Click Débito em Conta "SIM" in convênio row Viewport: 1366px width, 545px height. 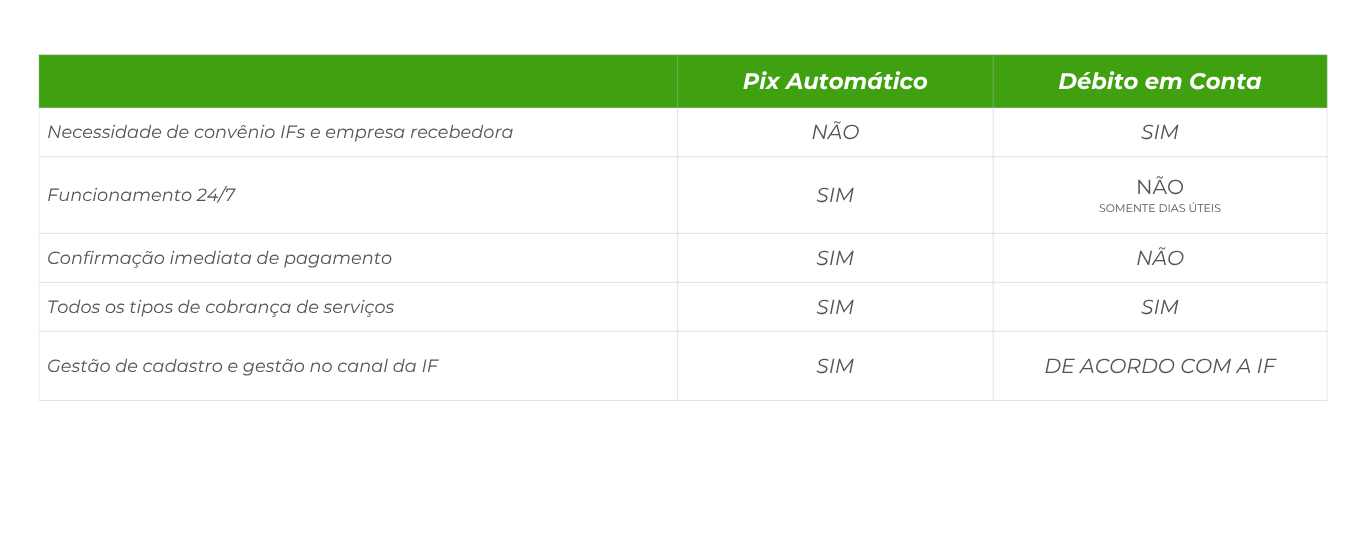pyautogui.click(x=1159, y=132)
